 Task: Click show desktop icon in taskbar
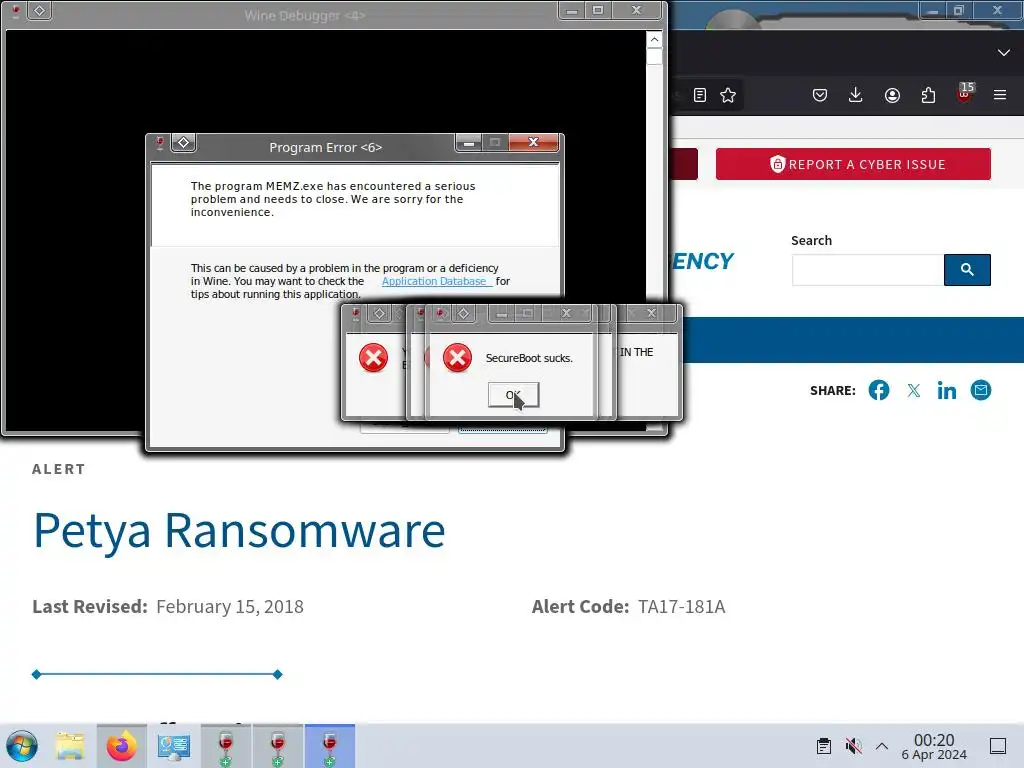point(998,746)
